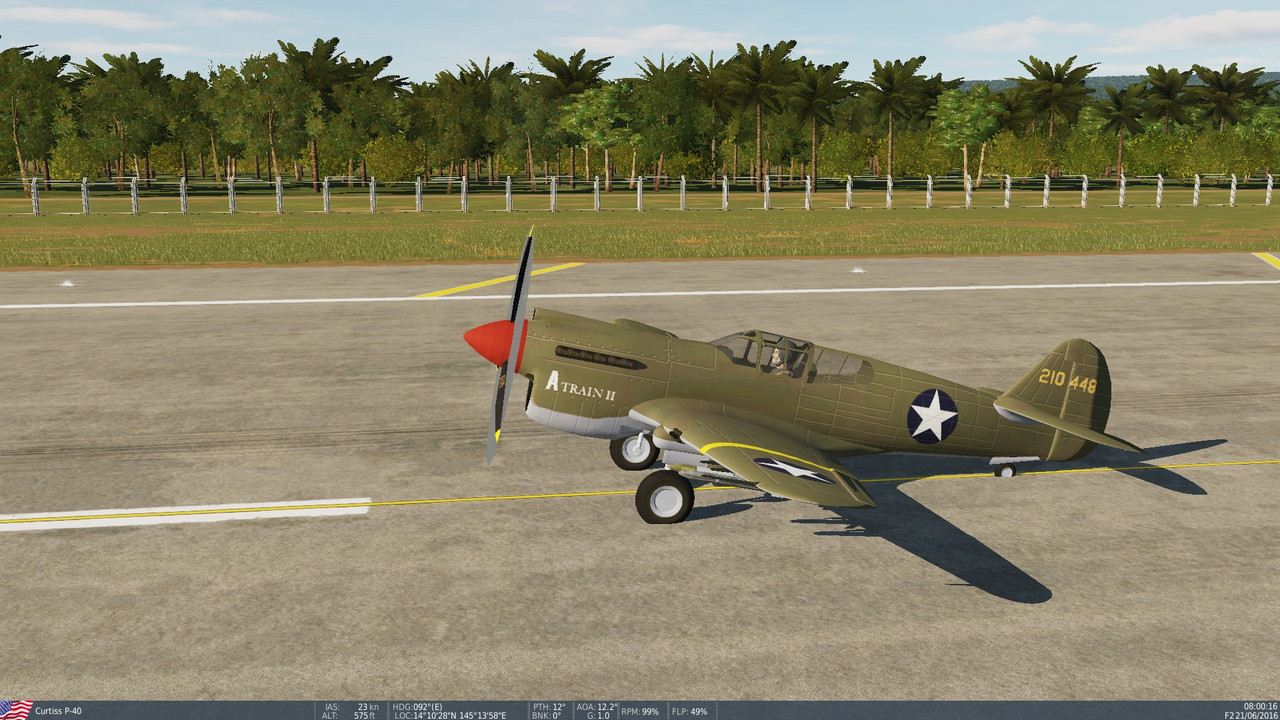Click the US flag icon in status bar
Screen dimensions: 1280x720
pyautogui.click(x=16, y=710)
